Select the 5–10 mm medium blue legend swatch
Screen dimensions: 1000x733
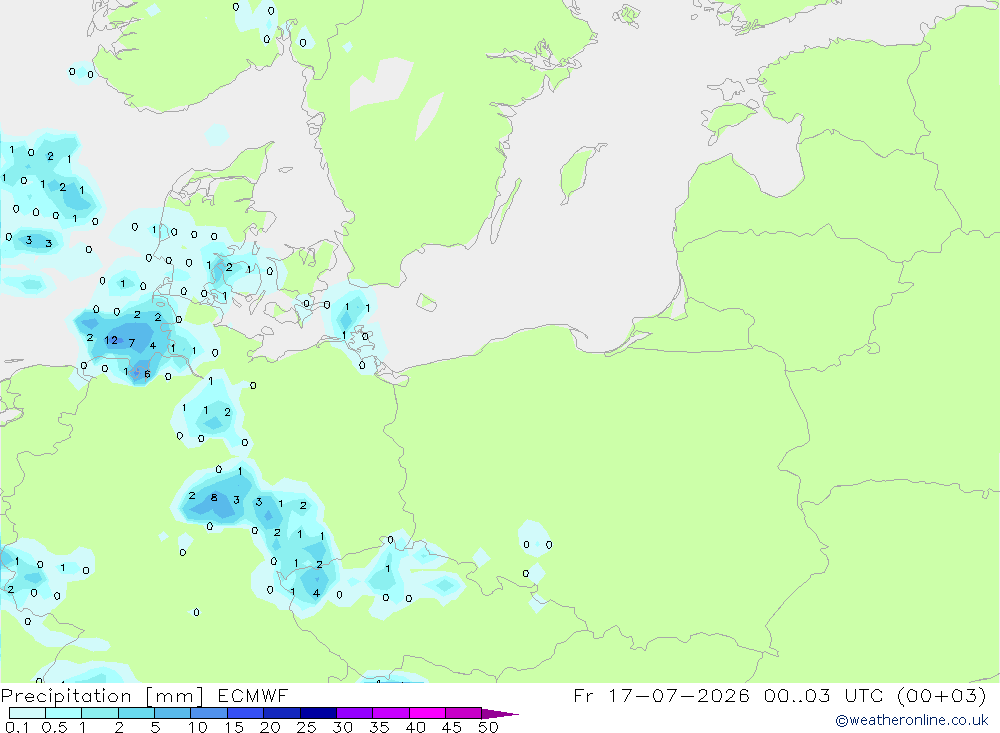172,713
